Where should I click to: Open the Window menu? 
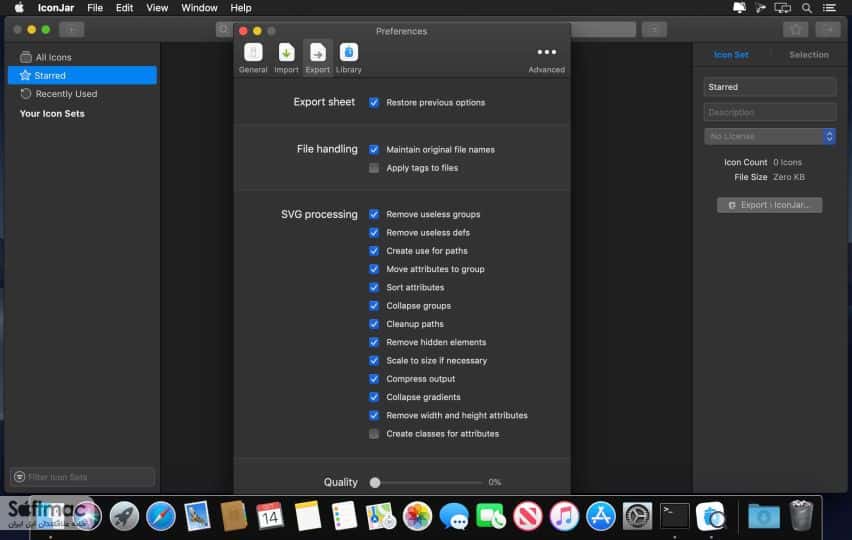[199, 8]
